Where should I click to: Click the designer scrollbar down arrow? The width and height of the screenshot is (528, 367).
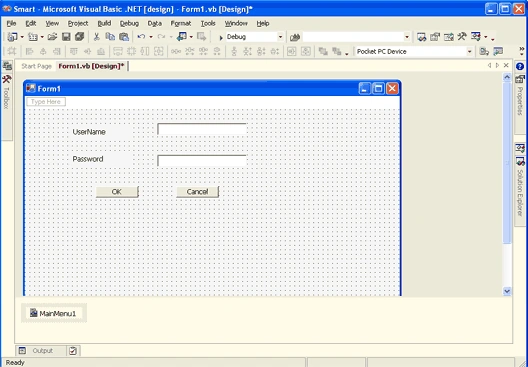507,291
